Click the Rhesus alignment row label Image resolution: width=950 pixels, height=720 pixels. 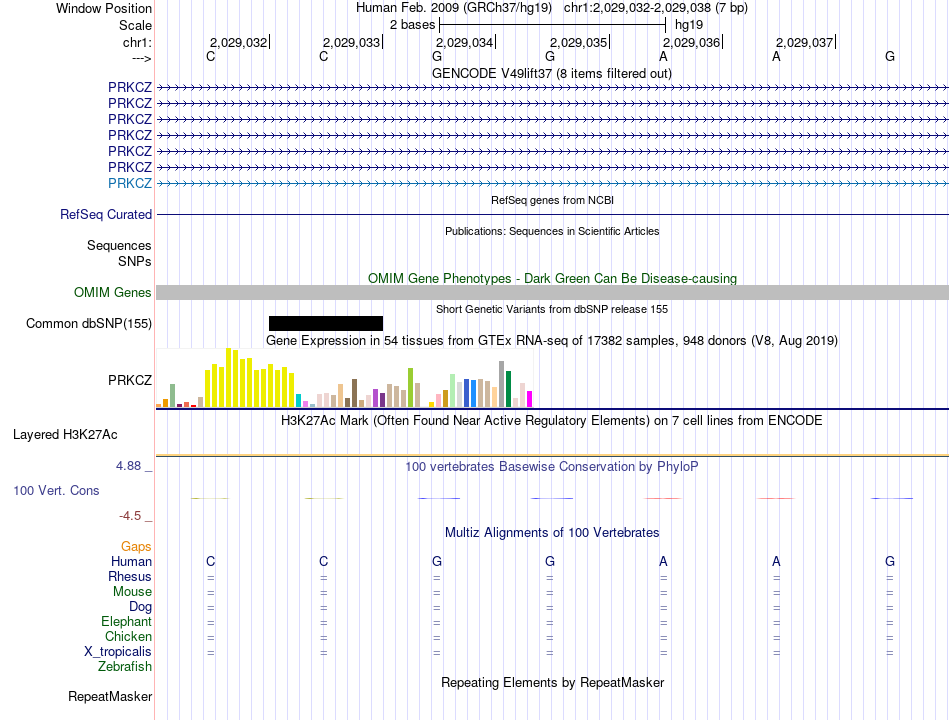[x=130, y=576]
